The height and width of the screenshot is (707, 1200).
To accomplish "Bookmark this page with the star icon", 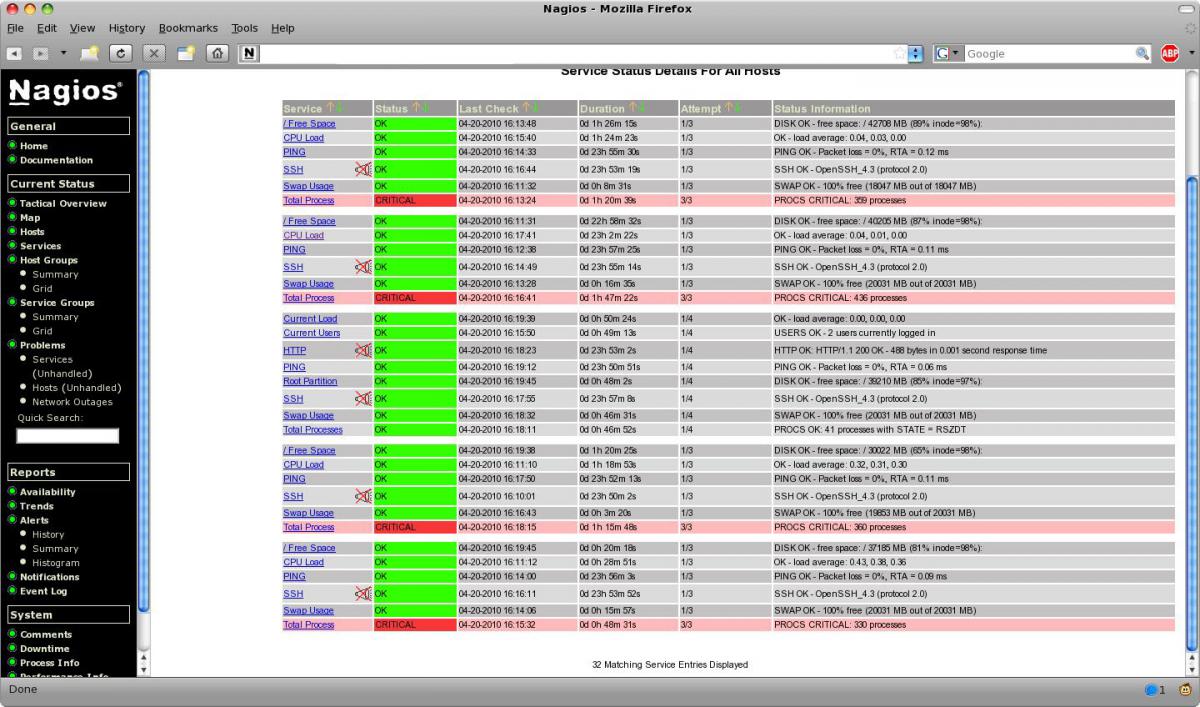I will tap(899, 54).
